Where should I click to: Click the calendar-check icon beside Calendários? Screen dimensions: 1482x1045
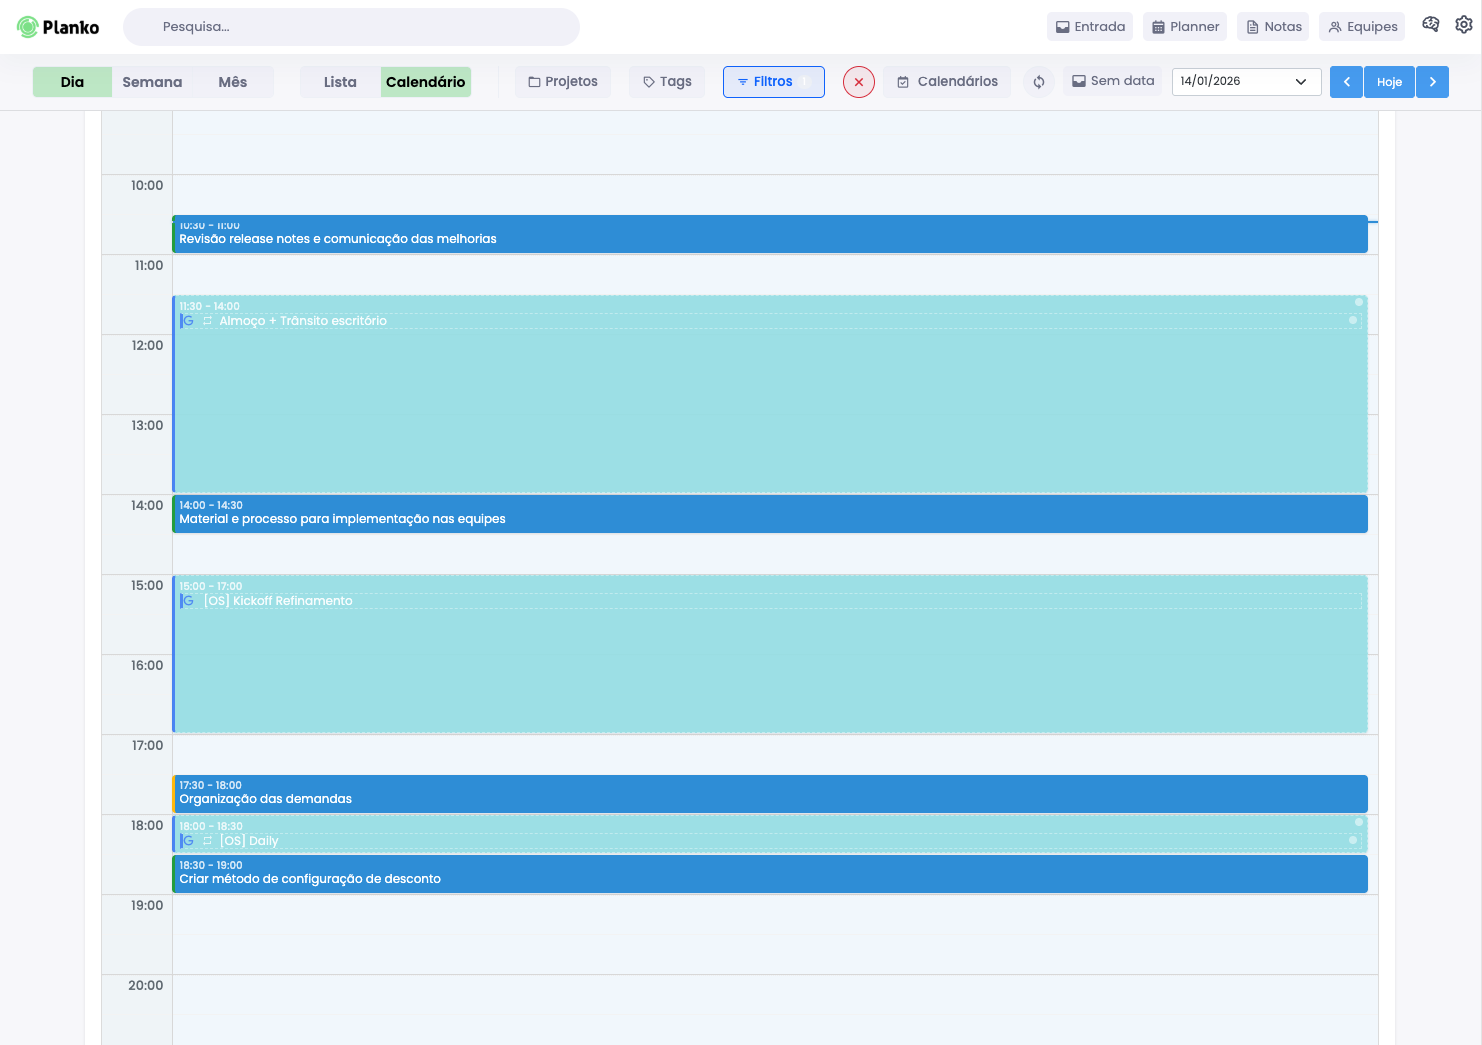(903, 82)
